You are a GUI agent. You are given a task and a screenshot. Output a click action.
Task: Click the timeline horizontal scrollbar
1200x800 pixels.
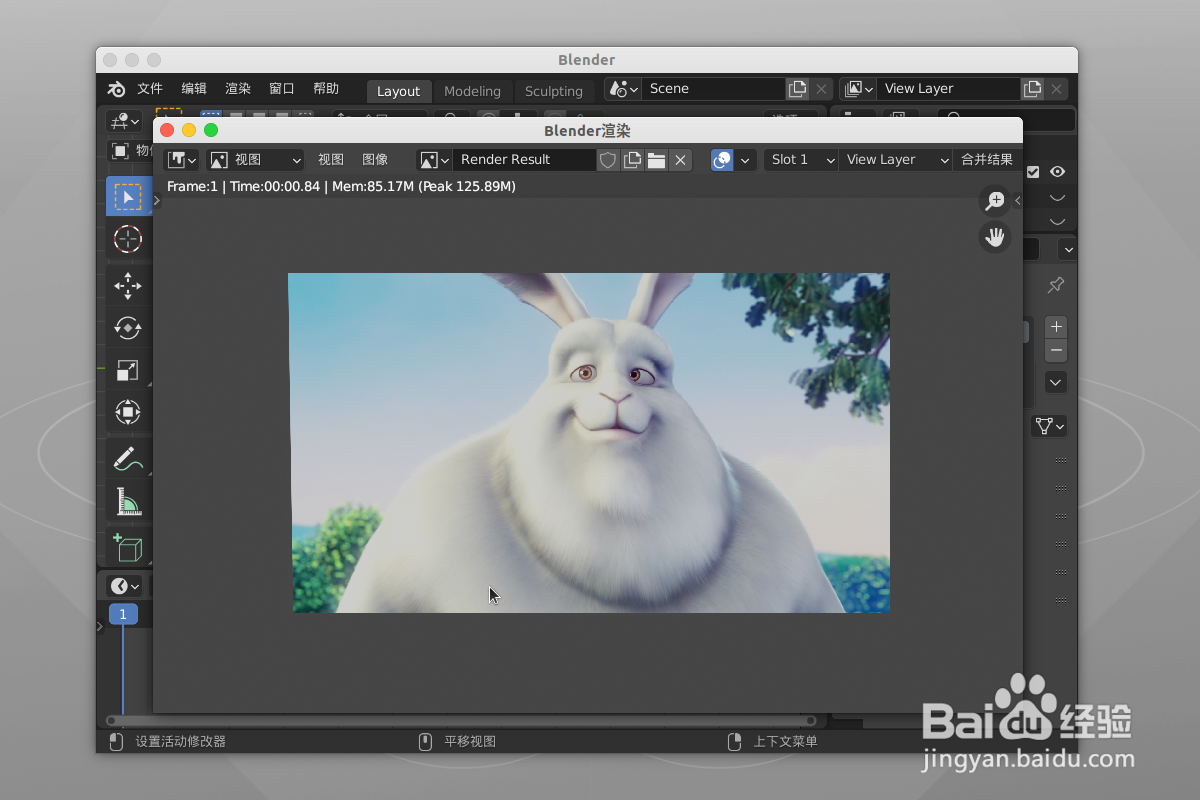click(461, 720)
